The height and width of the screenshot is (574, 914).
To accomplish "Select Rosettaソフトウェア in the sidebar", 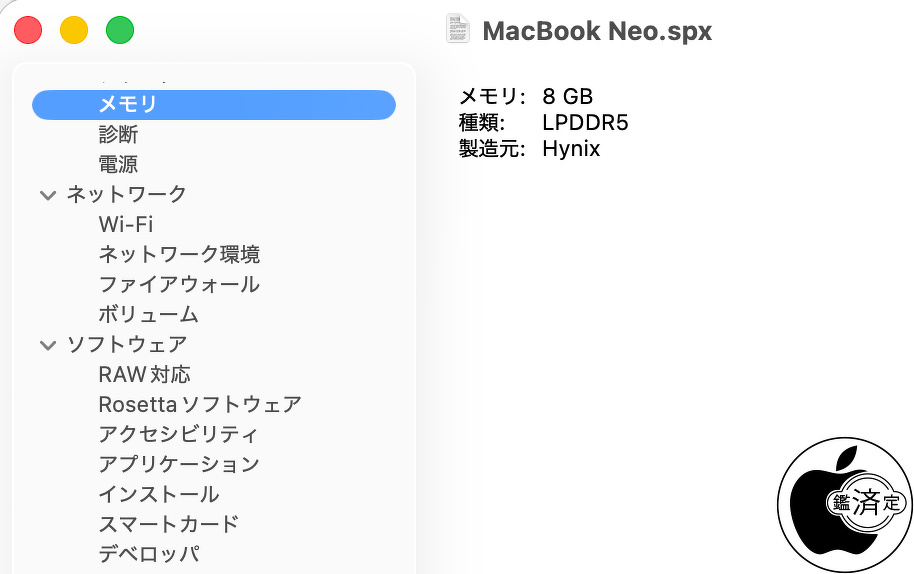I will click(x=200, y=404).
